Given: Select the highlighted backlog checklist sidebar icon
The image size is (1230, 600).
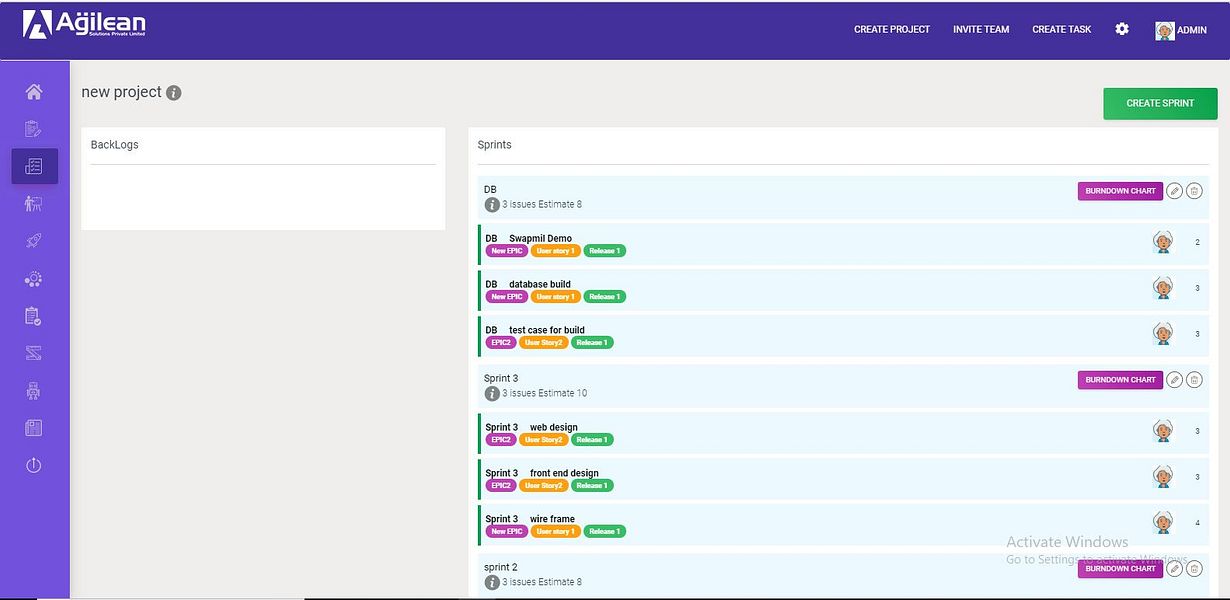Looking at the screenshot, I should click(34, 166).
